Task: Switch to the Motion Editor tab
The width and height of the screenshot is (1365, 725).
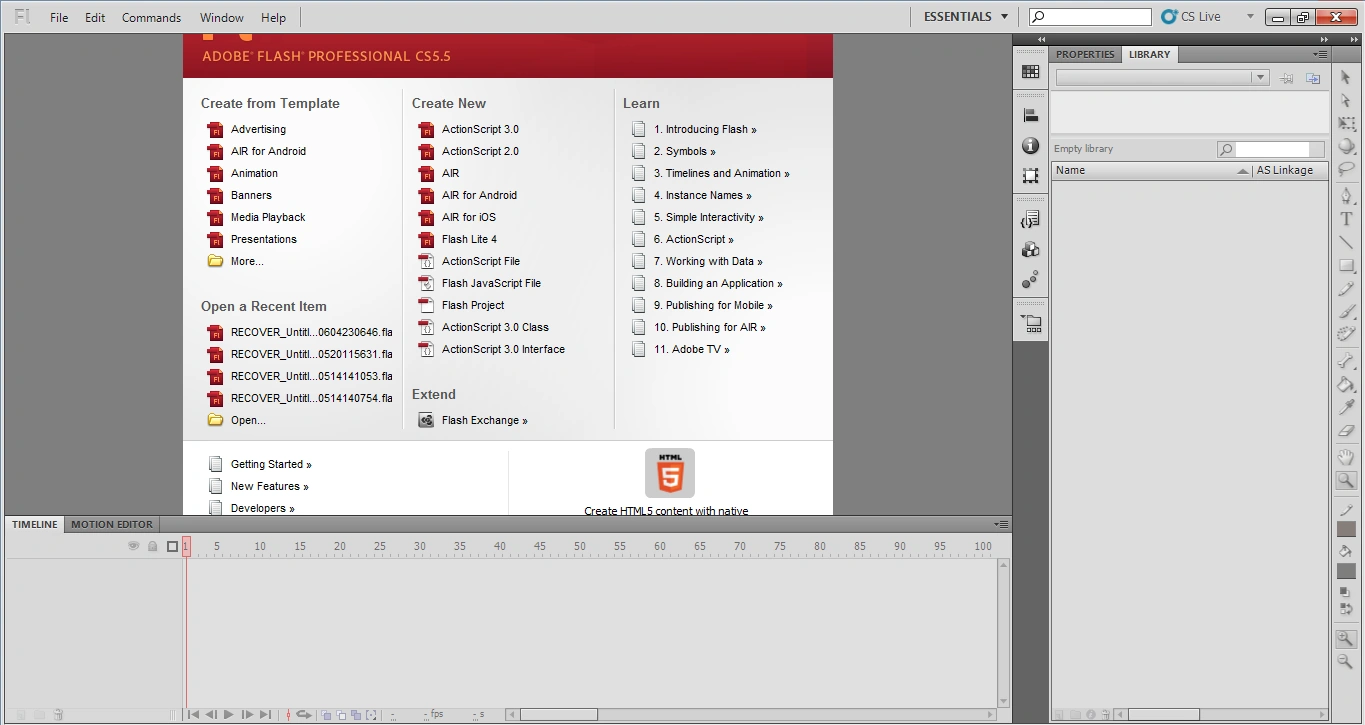Action: pos(112,524)
